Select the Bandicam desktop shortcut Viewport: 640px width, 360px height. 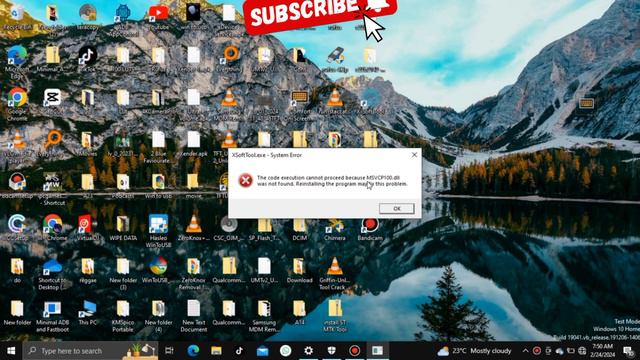point(370,228)
